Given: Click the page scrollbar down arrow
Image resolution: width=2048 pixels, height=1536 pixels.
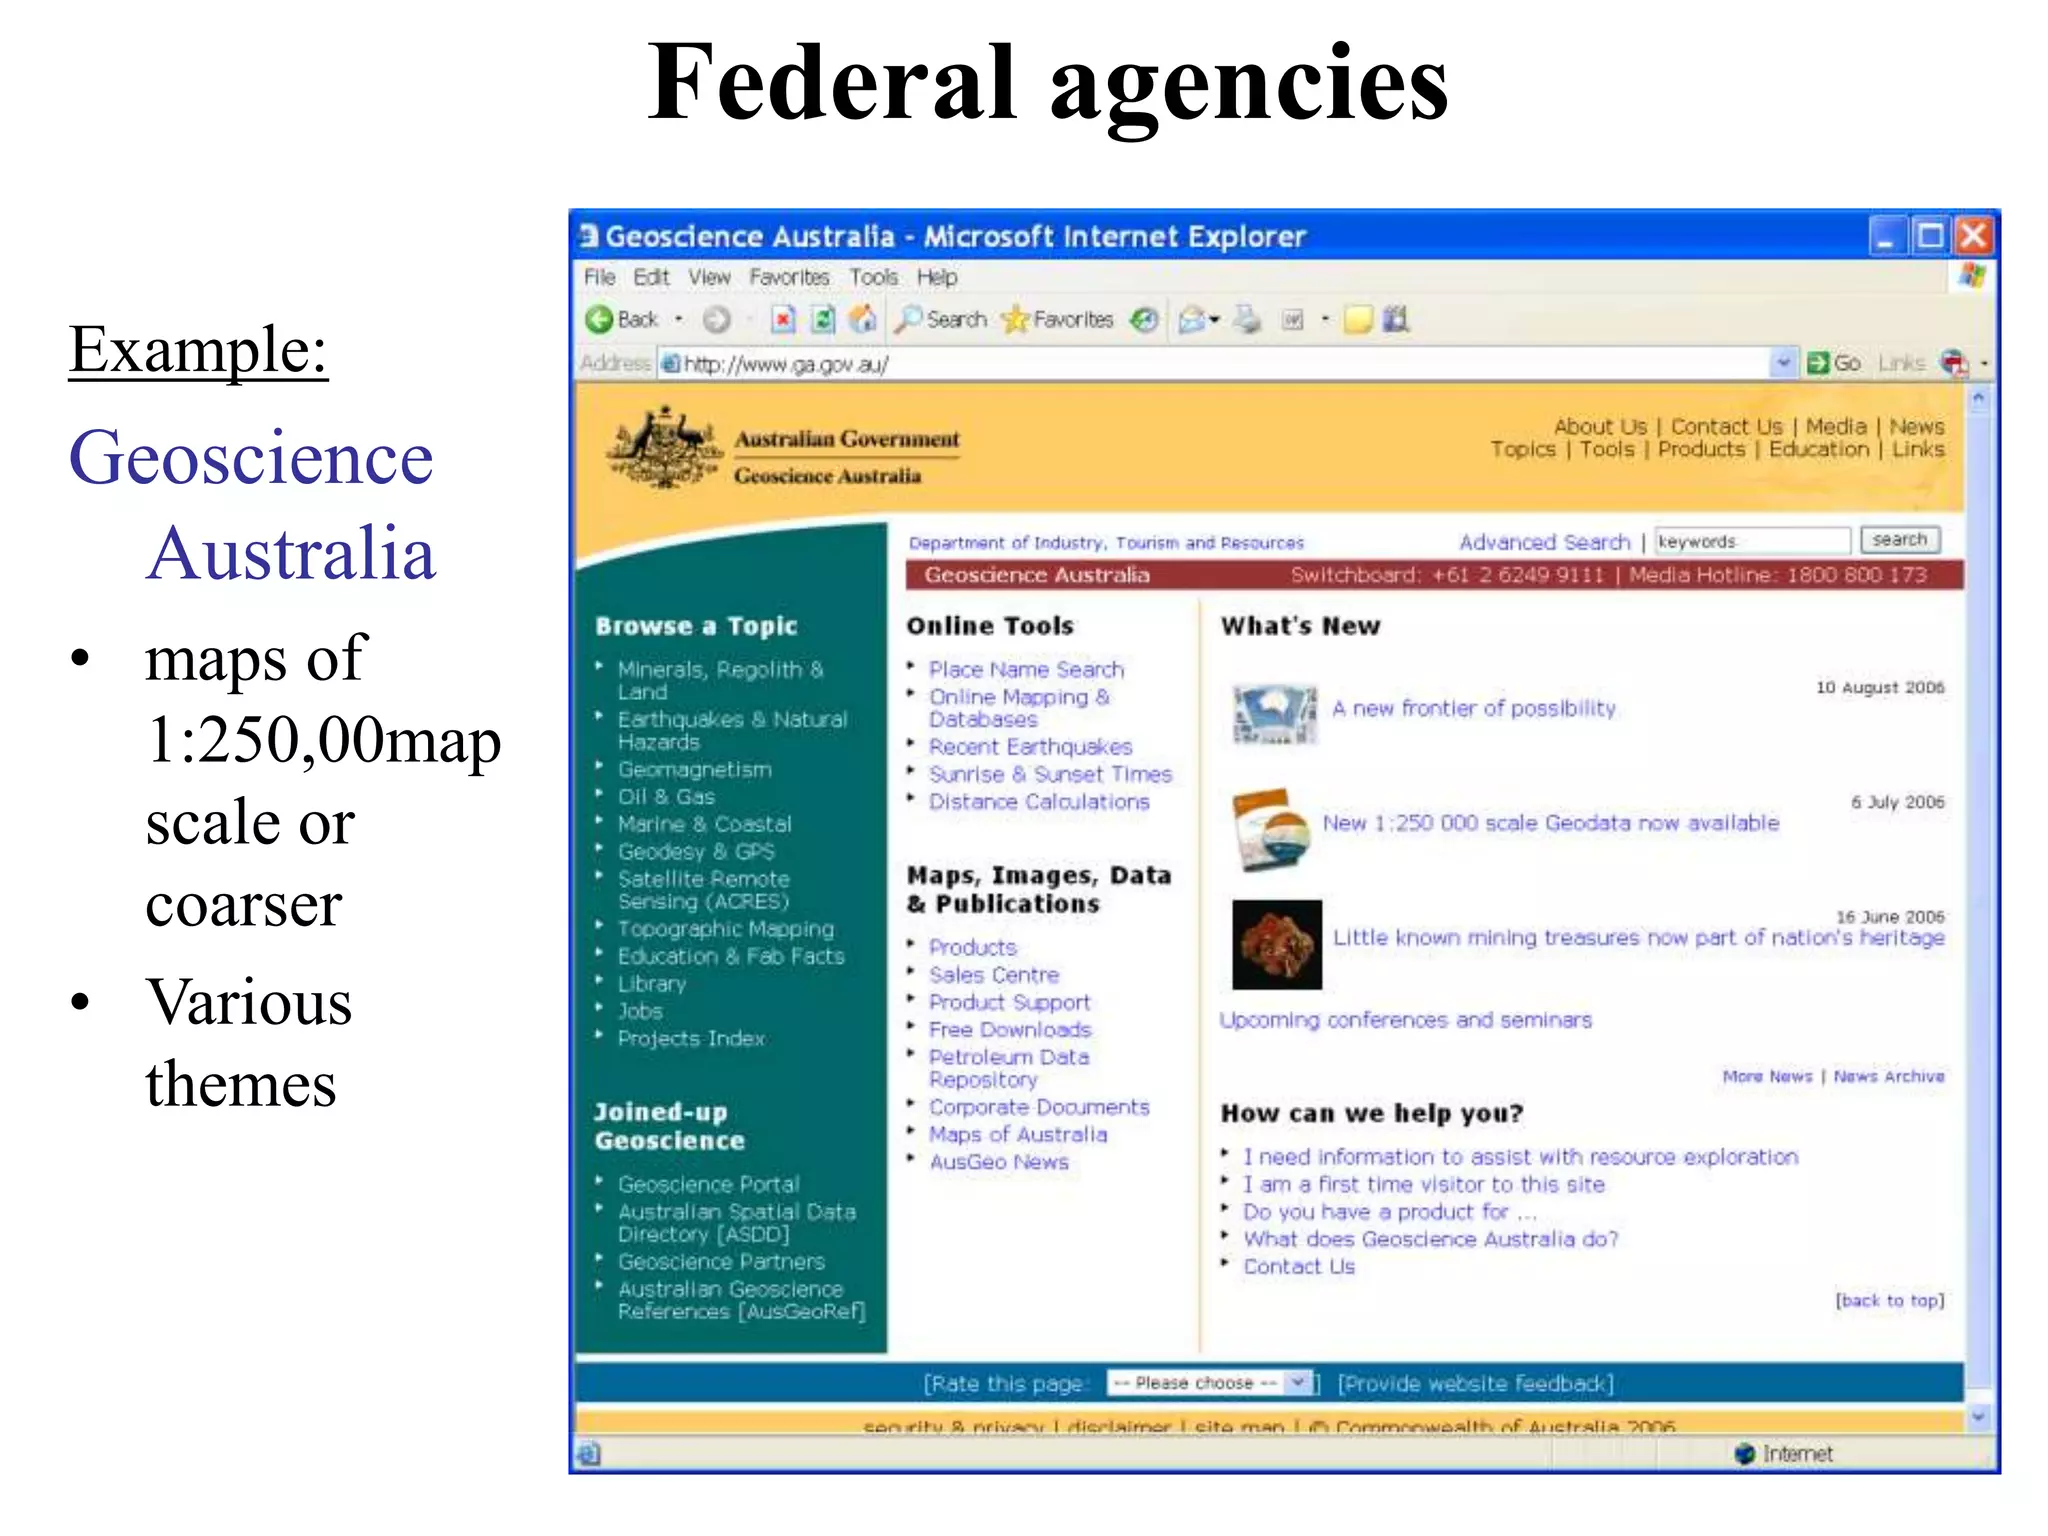Looking at the screenshot, I should click(x=1978, y=1416).
